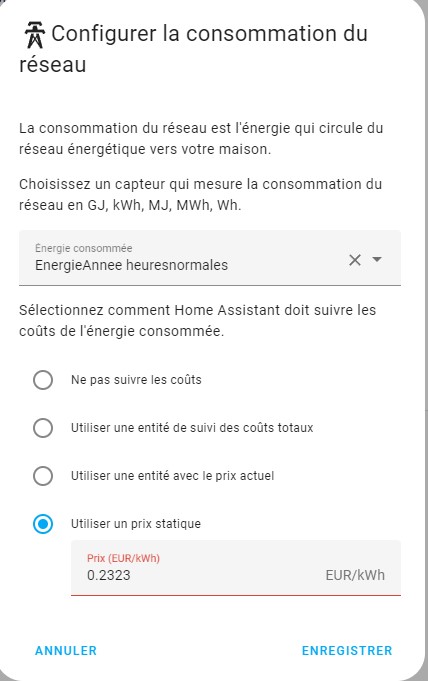This screenshot has width=428, height=681.
Task: Click the Configurer la consommation du réseau heading
Action: (193, 49)
